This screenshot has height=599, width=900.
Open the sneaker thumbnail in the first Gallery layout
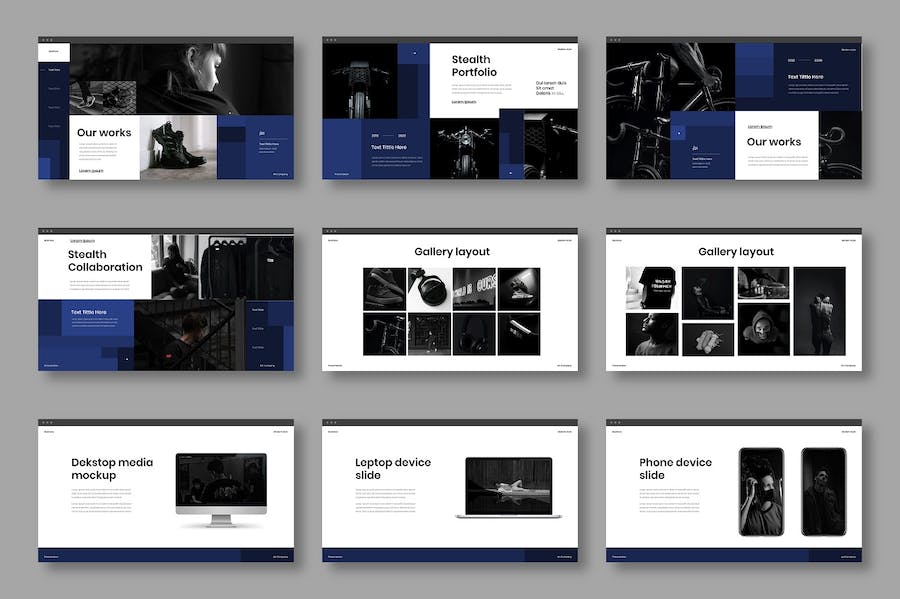384,288
